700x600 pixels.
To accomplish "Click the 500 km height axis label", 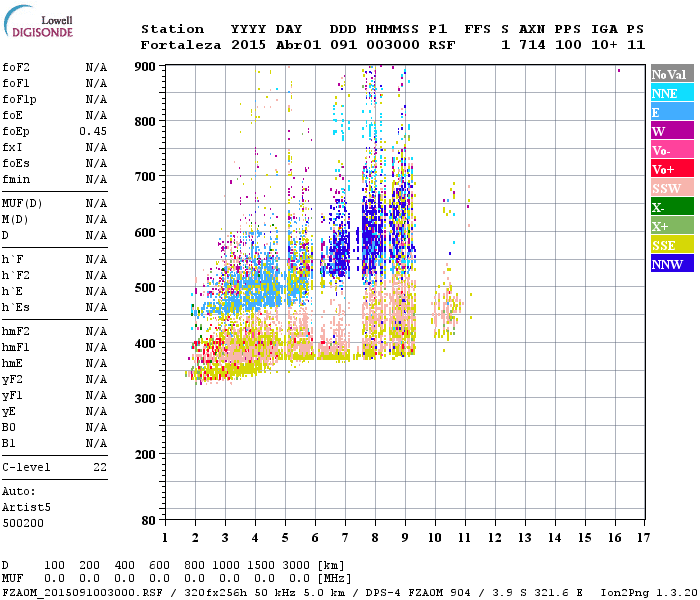I will 145,288.
